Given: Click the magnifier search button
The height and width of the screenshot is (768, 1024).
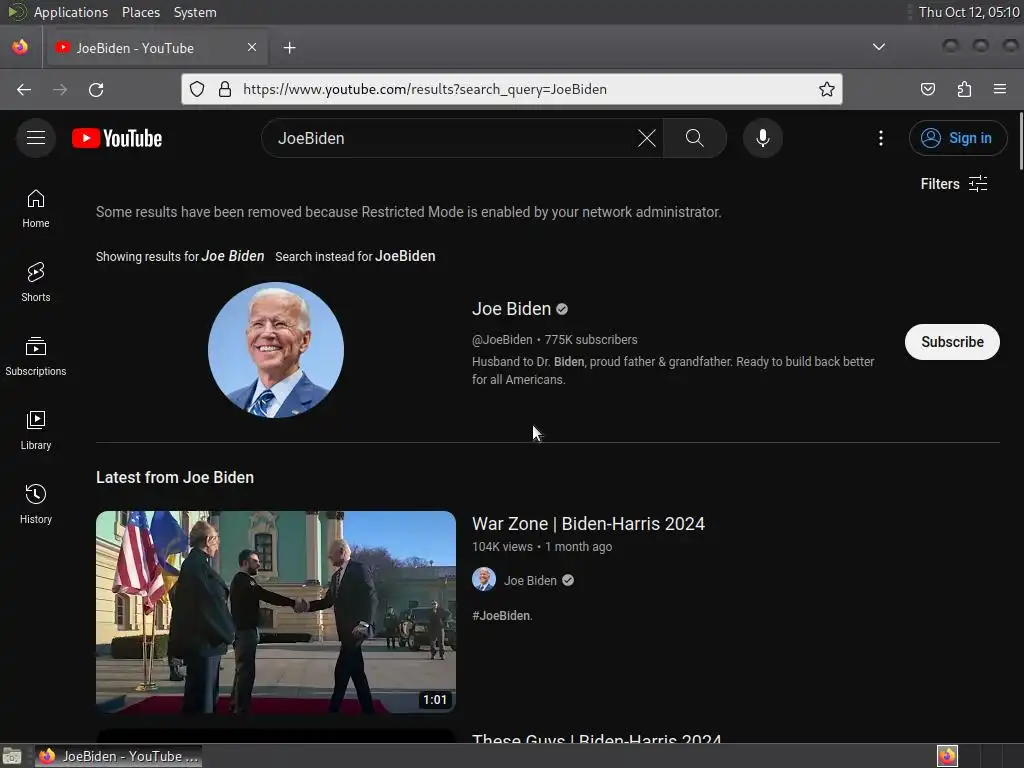Looking at the screenshot, I should tap(695, 138).
